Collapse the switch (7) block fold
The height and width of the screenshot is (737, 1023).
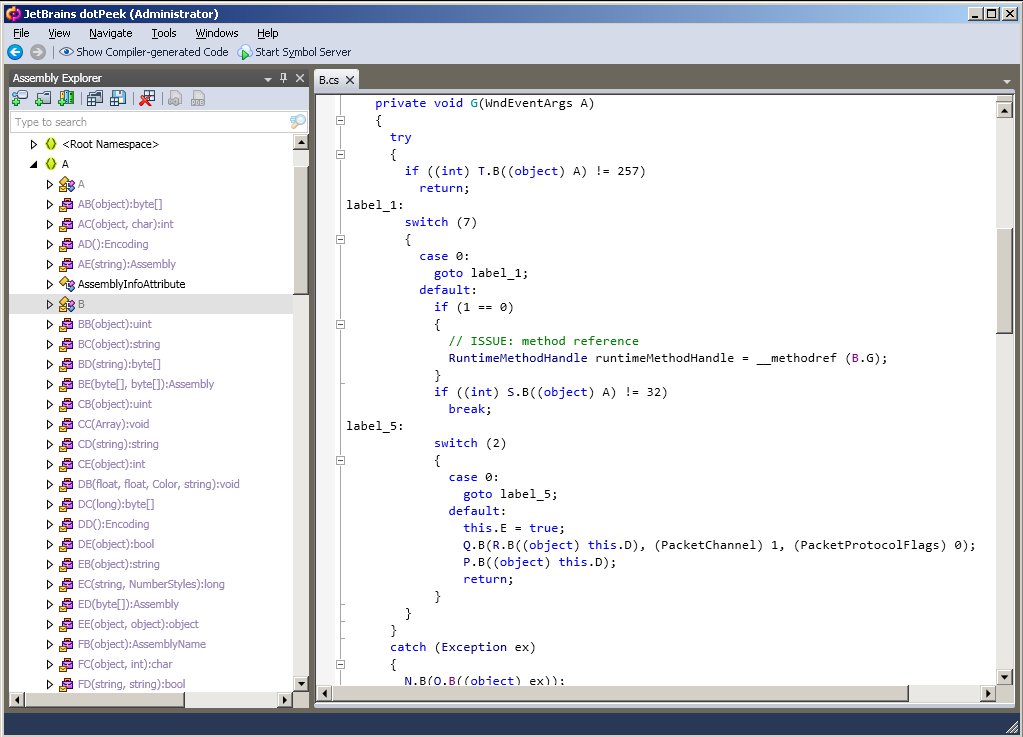point(340,239)
